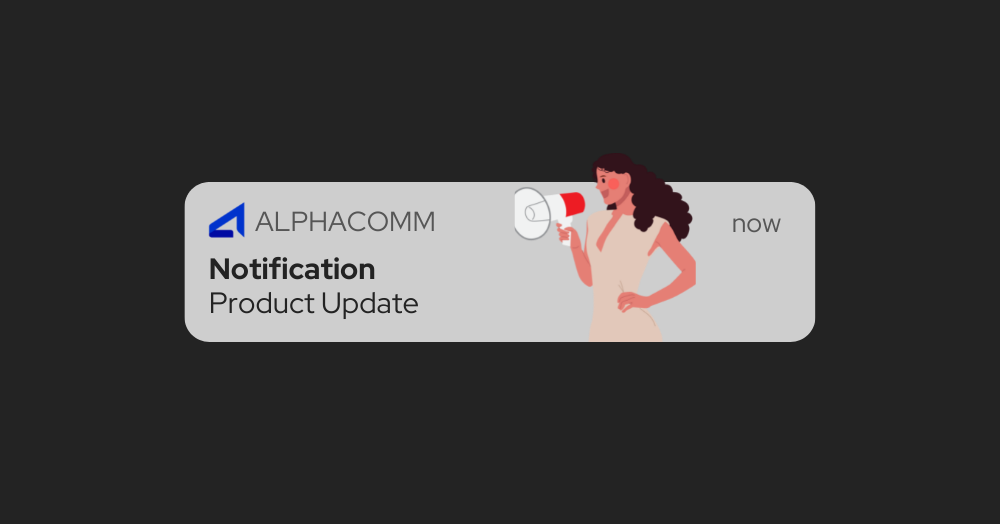This screenshot has width=1000, height=524.
Task: Click the notification card's rounded top-left corner
Action: [x=194, y=191]
